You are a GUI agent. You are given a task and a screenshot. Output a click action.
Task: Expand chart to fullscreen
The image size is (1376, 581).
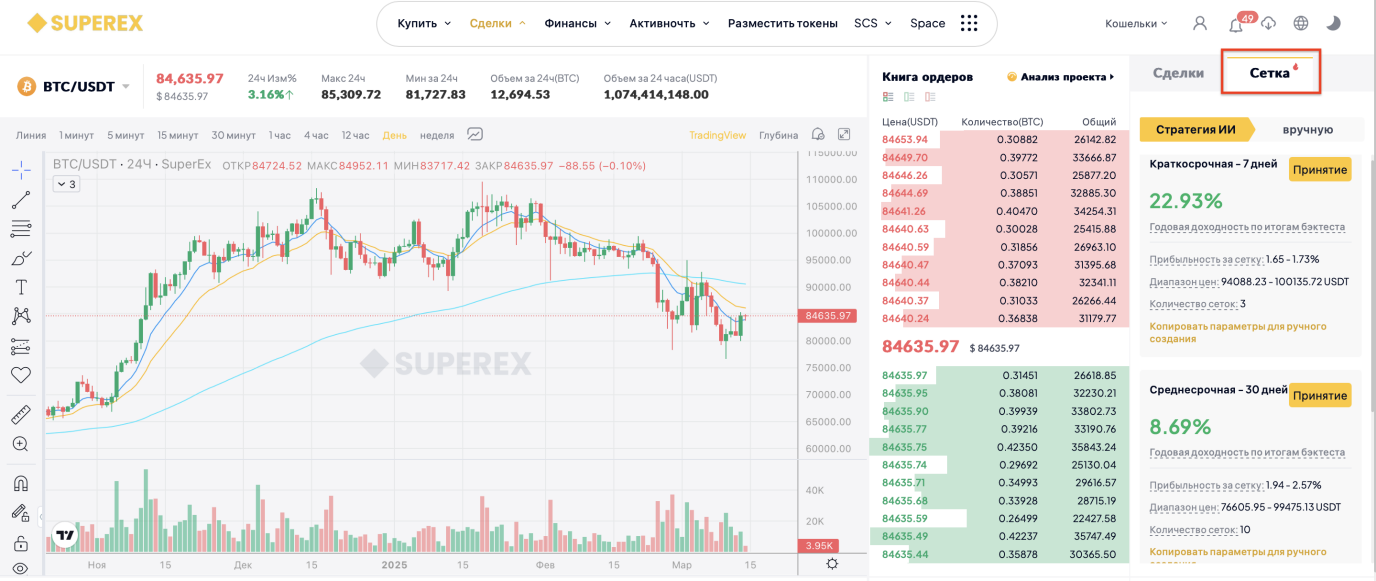click(x=844, y=134)
